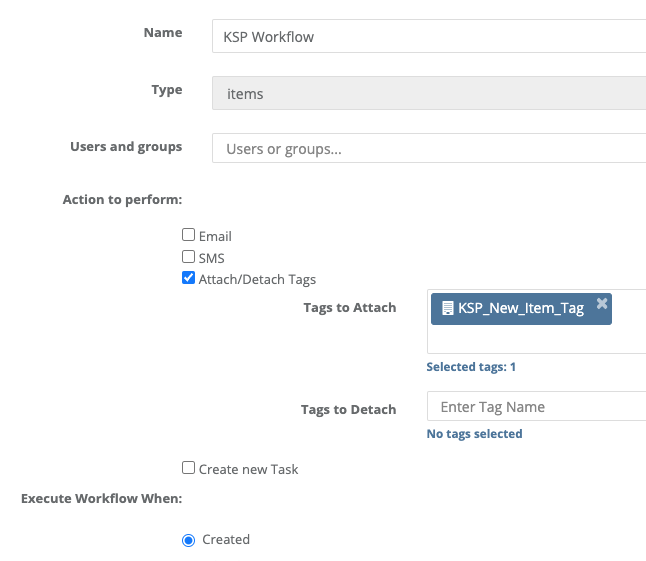The height and width of the screenshot is (561, 646).
Task: Select the Created radio button
Action: click(x=188, y=540)
